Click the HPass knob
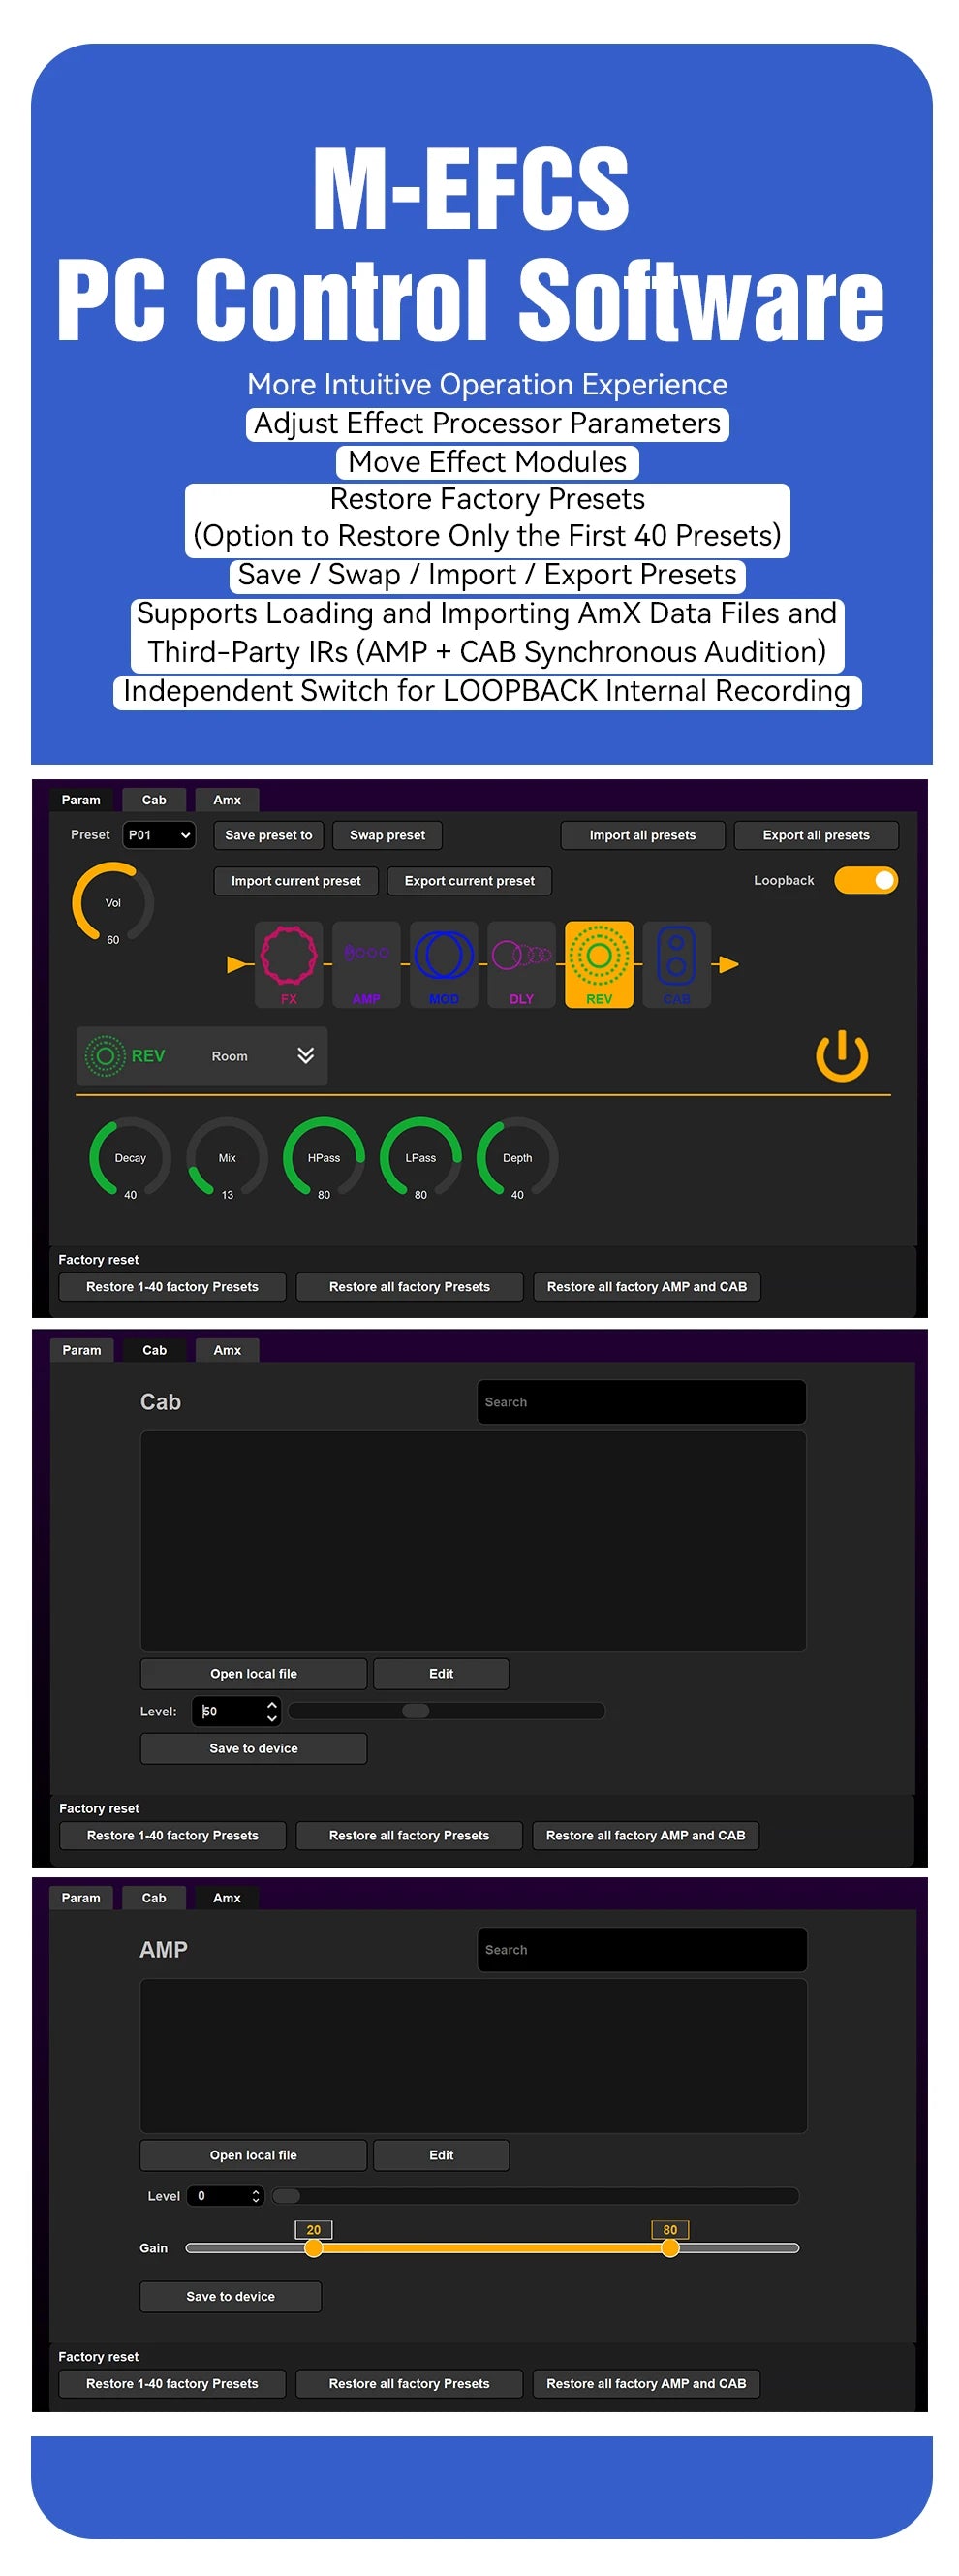959x2576 pixels. coord(324,1158)
